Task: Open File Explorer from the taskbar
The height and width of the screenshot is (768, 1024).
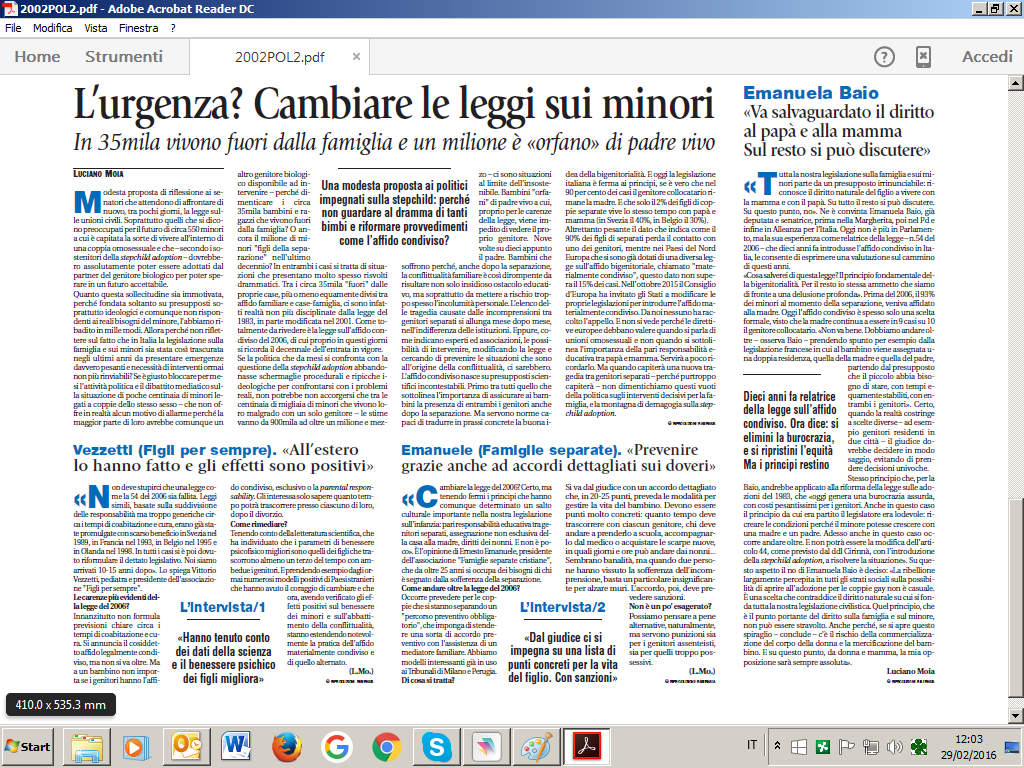Action: [87, 746]
